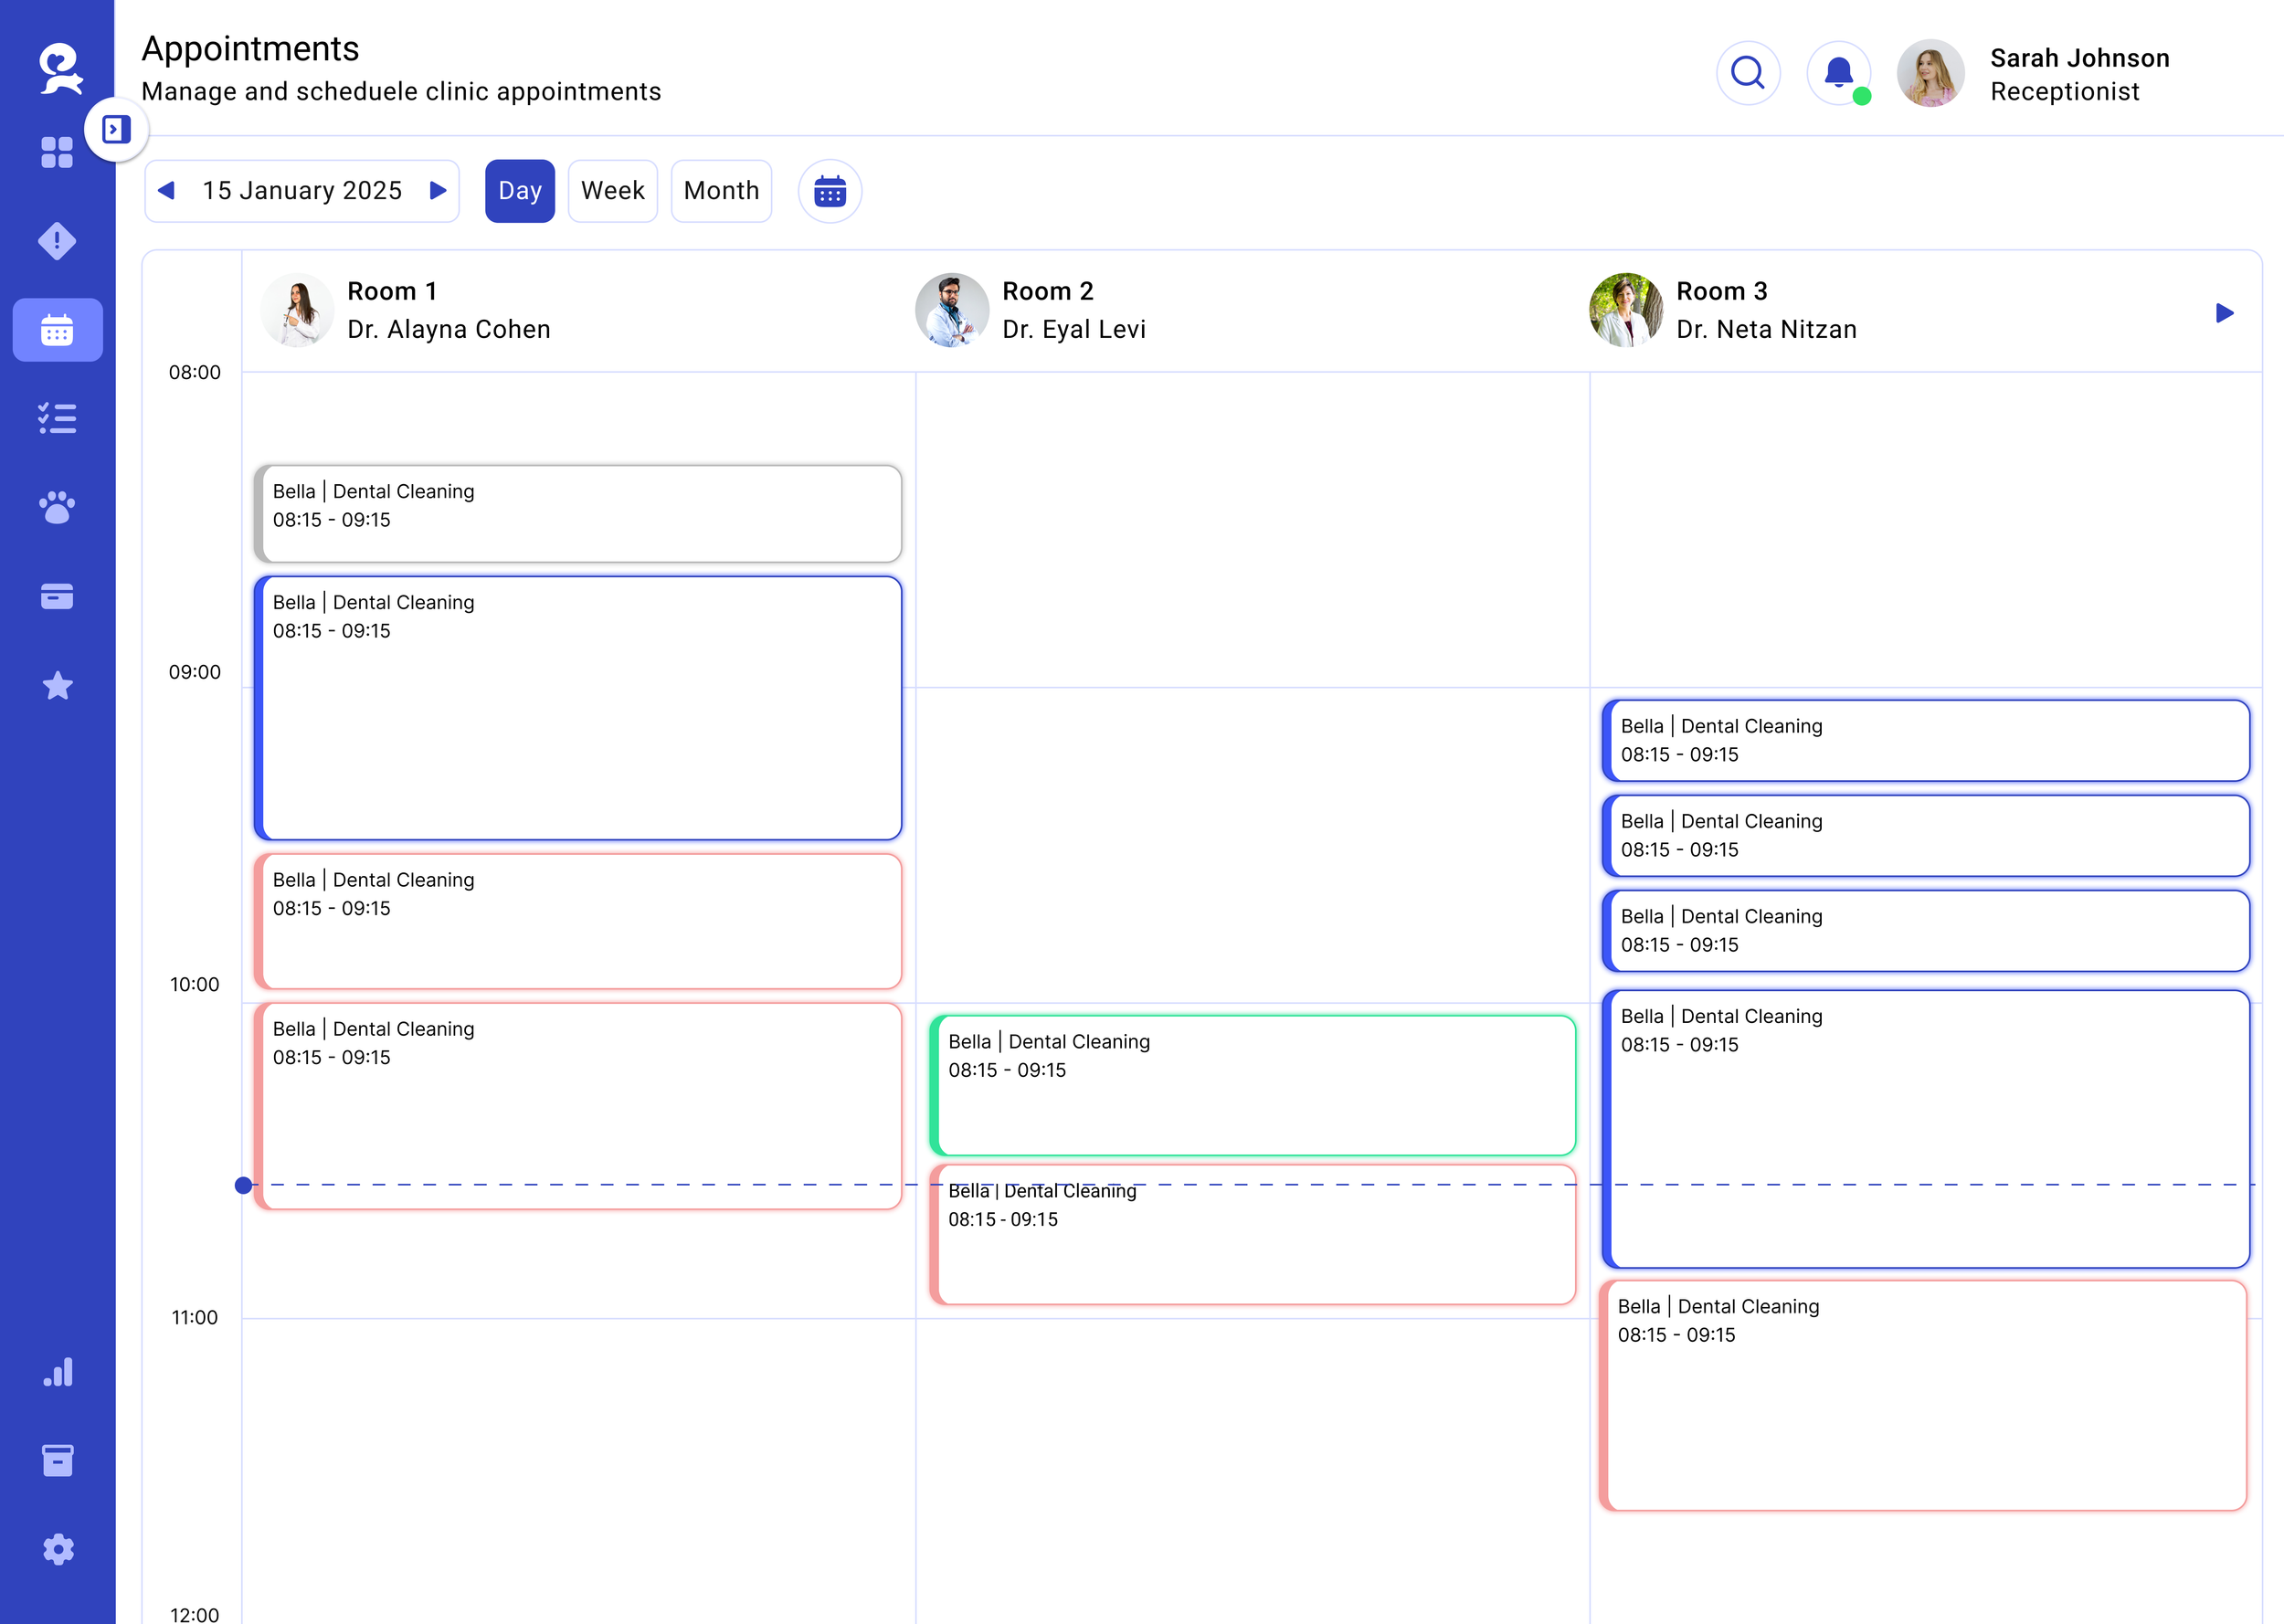2284x1624 pixels.
Task: Go to next day arrow
Action: (x=437, y=190)
